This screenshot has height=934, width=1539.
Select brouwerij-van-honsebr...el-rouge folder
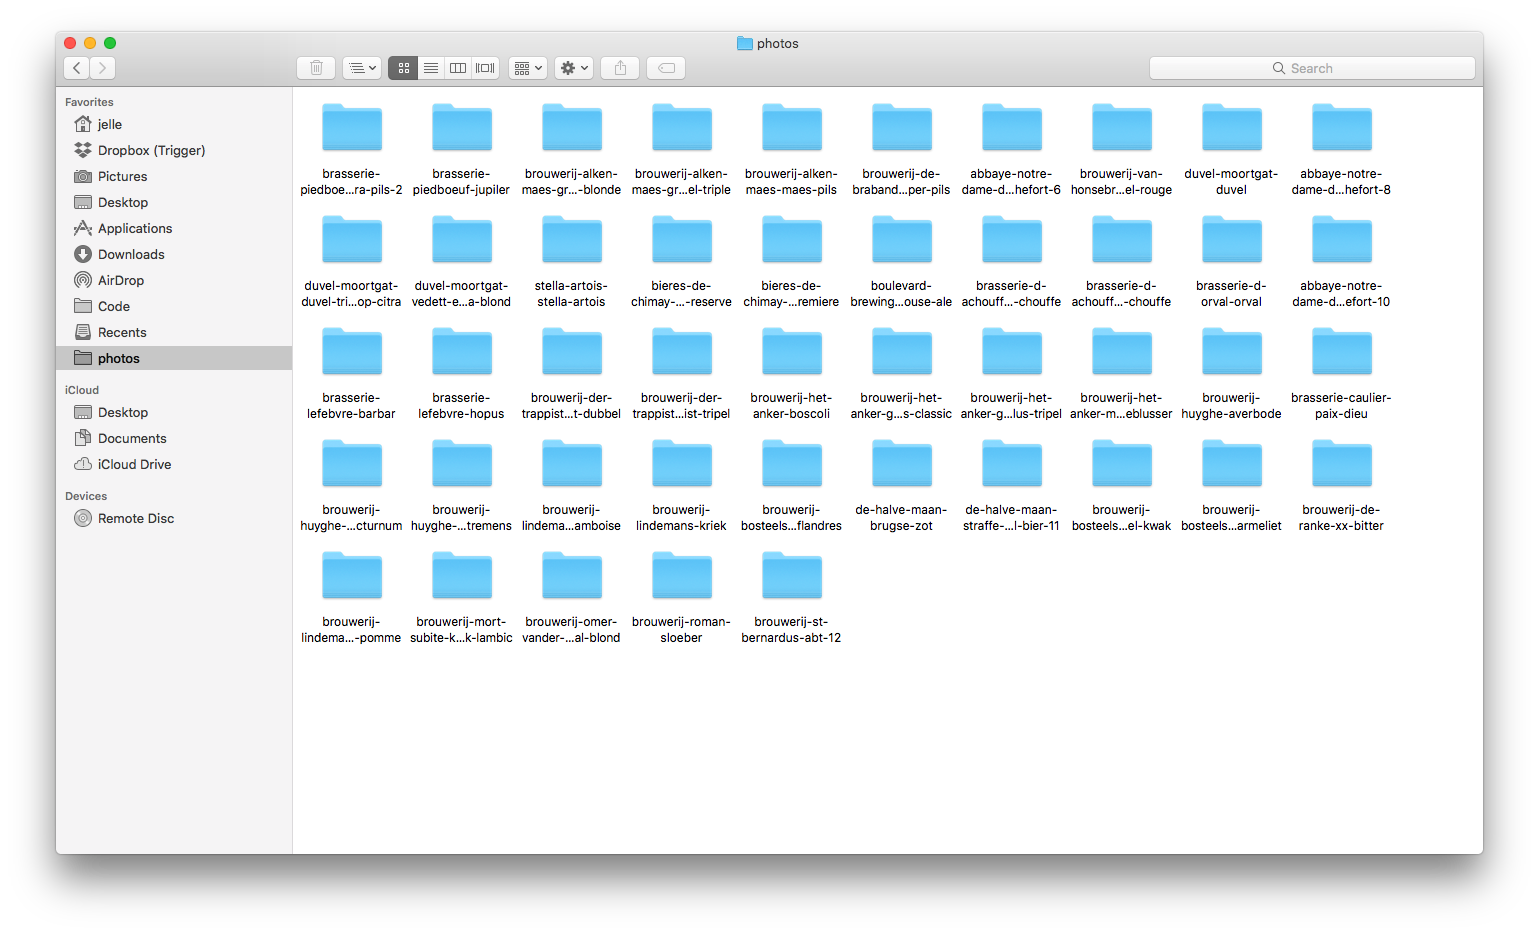click(x=1121, y=129)
